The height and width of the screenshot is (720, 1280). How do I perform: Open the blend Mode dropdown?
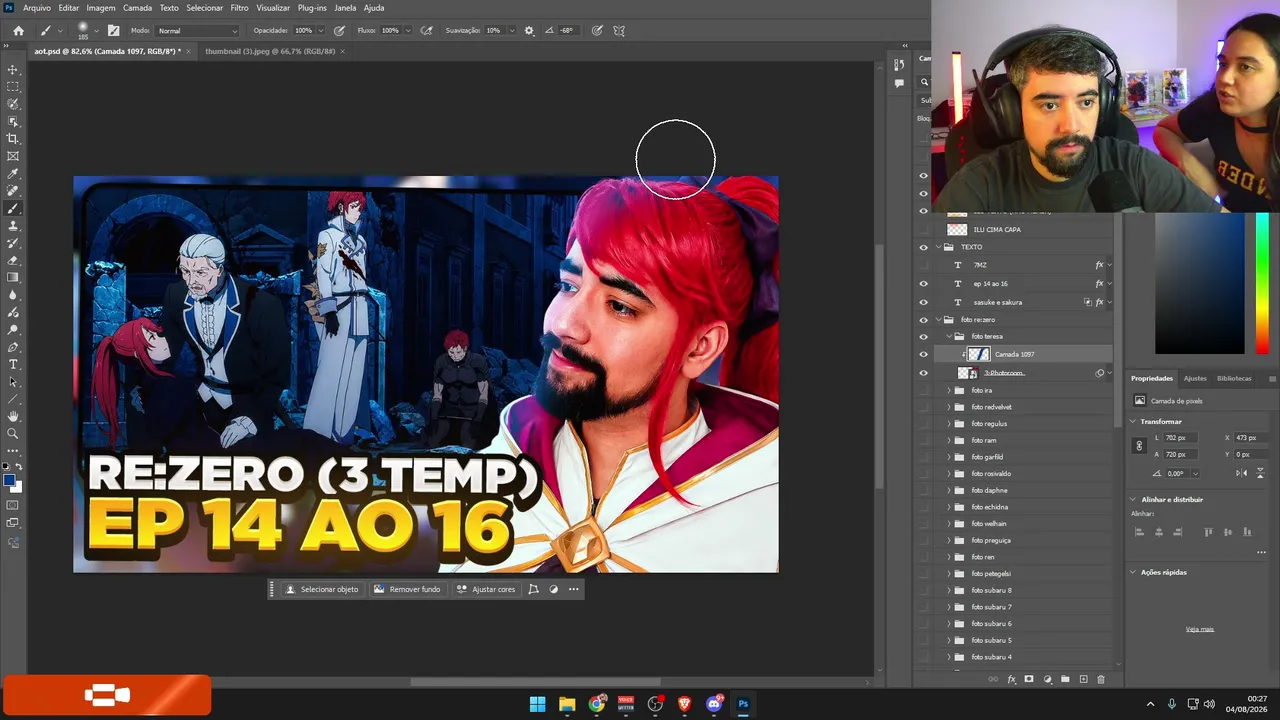198,31
